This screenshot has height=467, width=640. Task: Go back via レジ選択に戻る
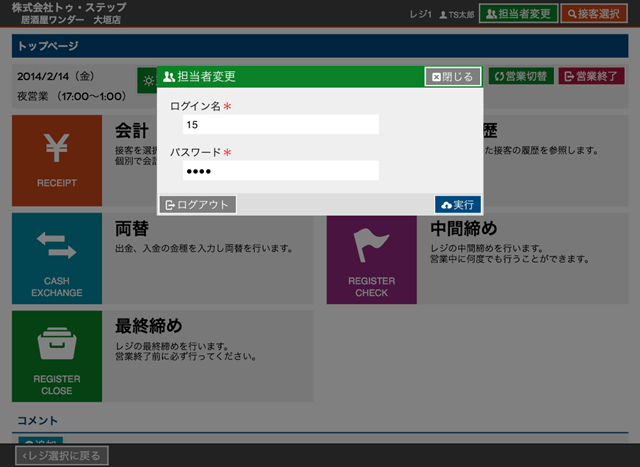[x=64, y=456]
